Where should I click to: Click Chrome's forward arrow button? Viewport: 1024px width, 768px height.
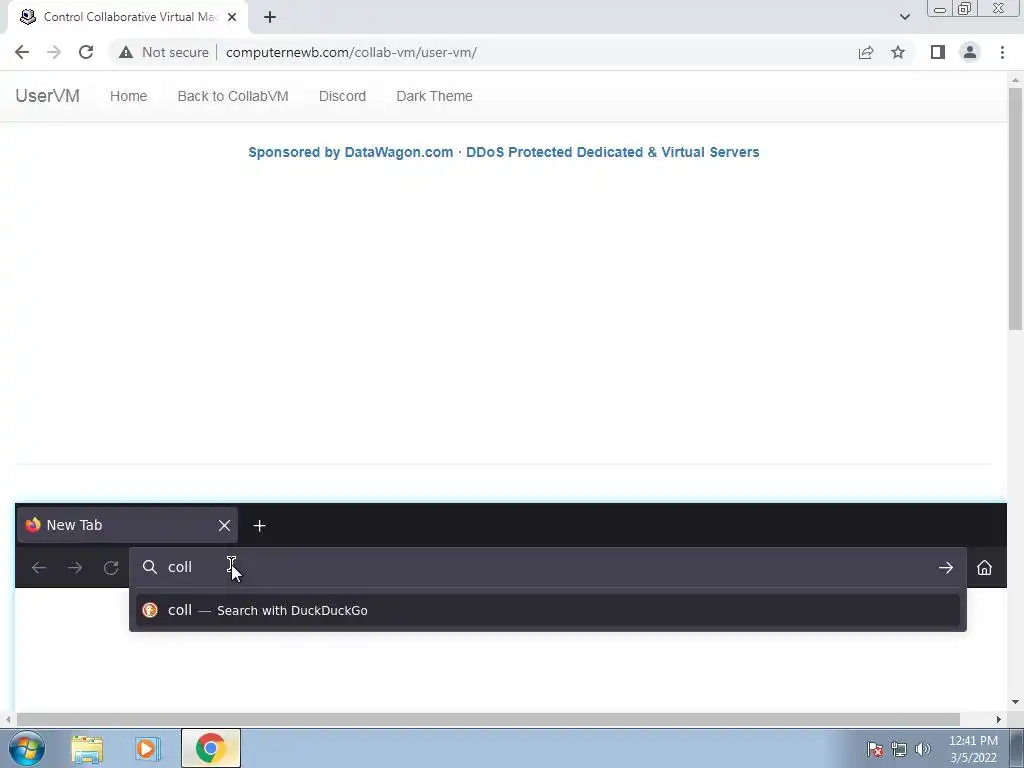[x=54, y=52]
